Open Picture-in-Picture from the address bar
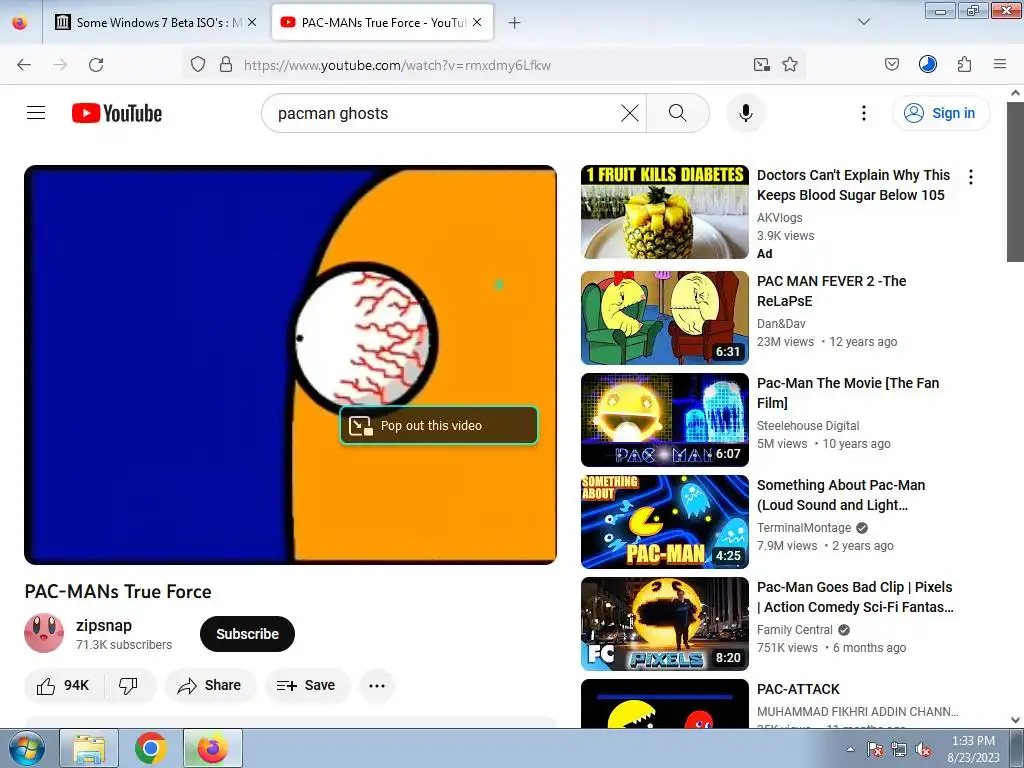Screen dimensions: 1024x768 coord(761,65)
